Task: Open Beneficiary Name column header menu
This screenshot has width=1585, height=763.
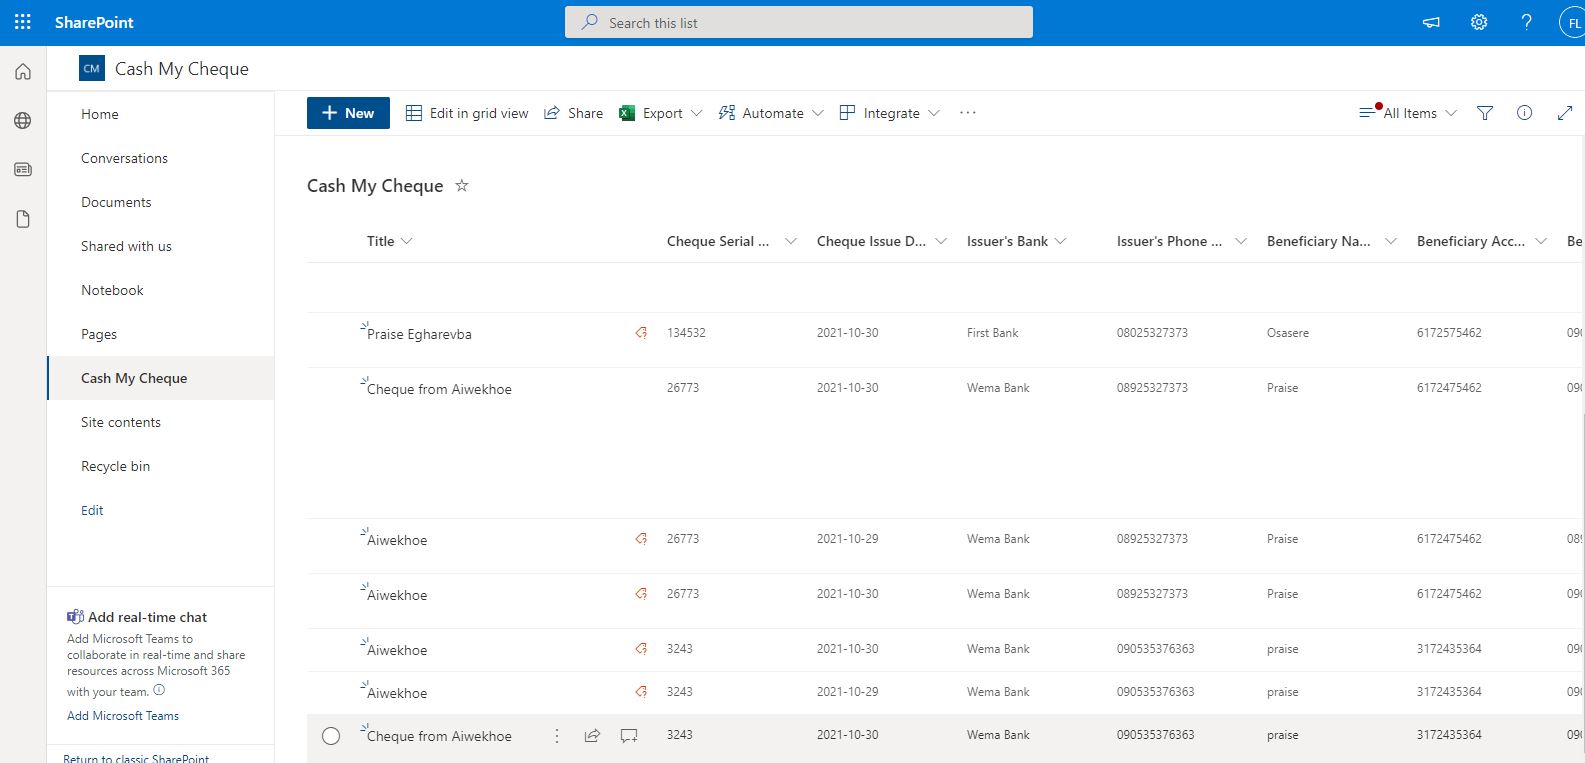Action: pos(1332,241)
